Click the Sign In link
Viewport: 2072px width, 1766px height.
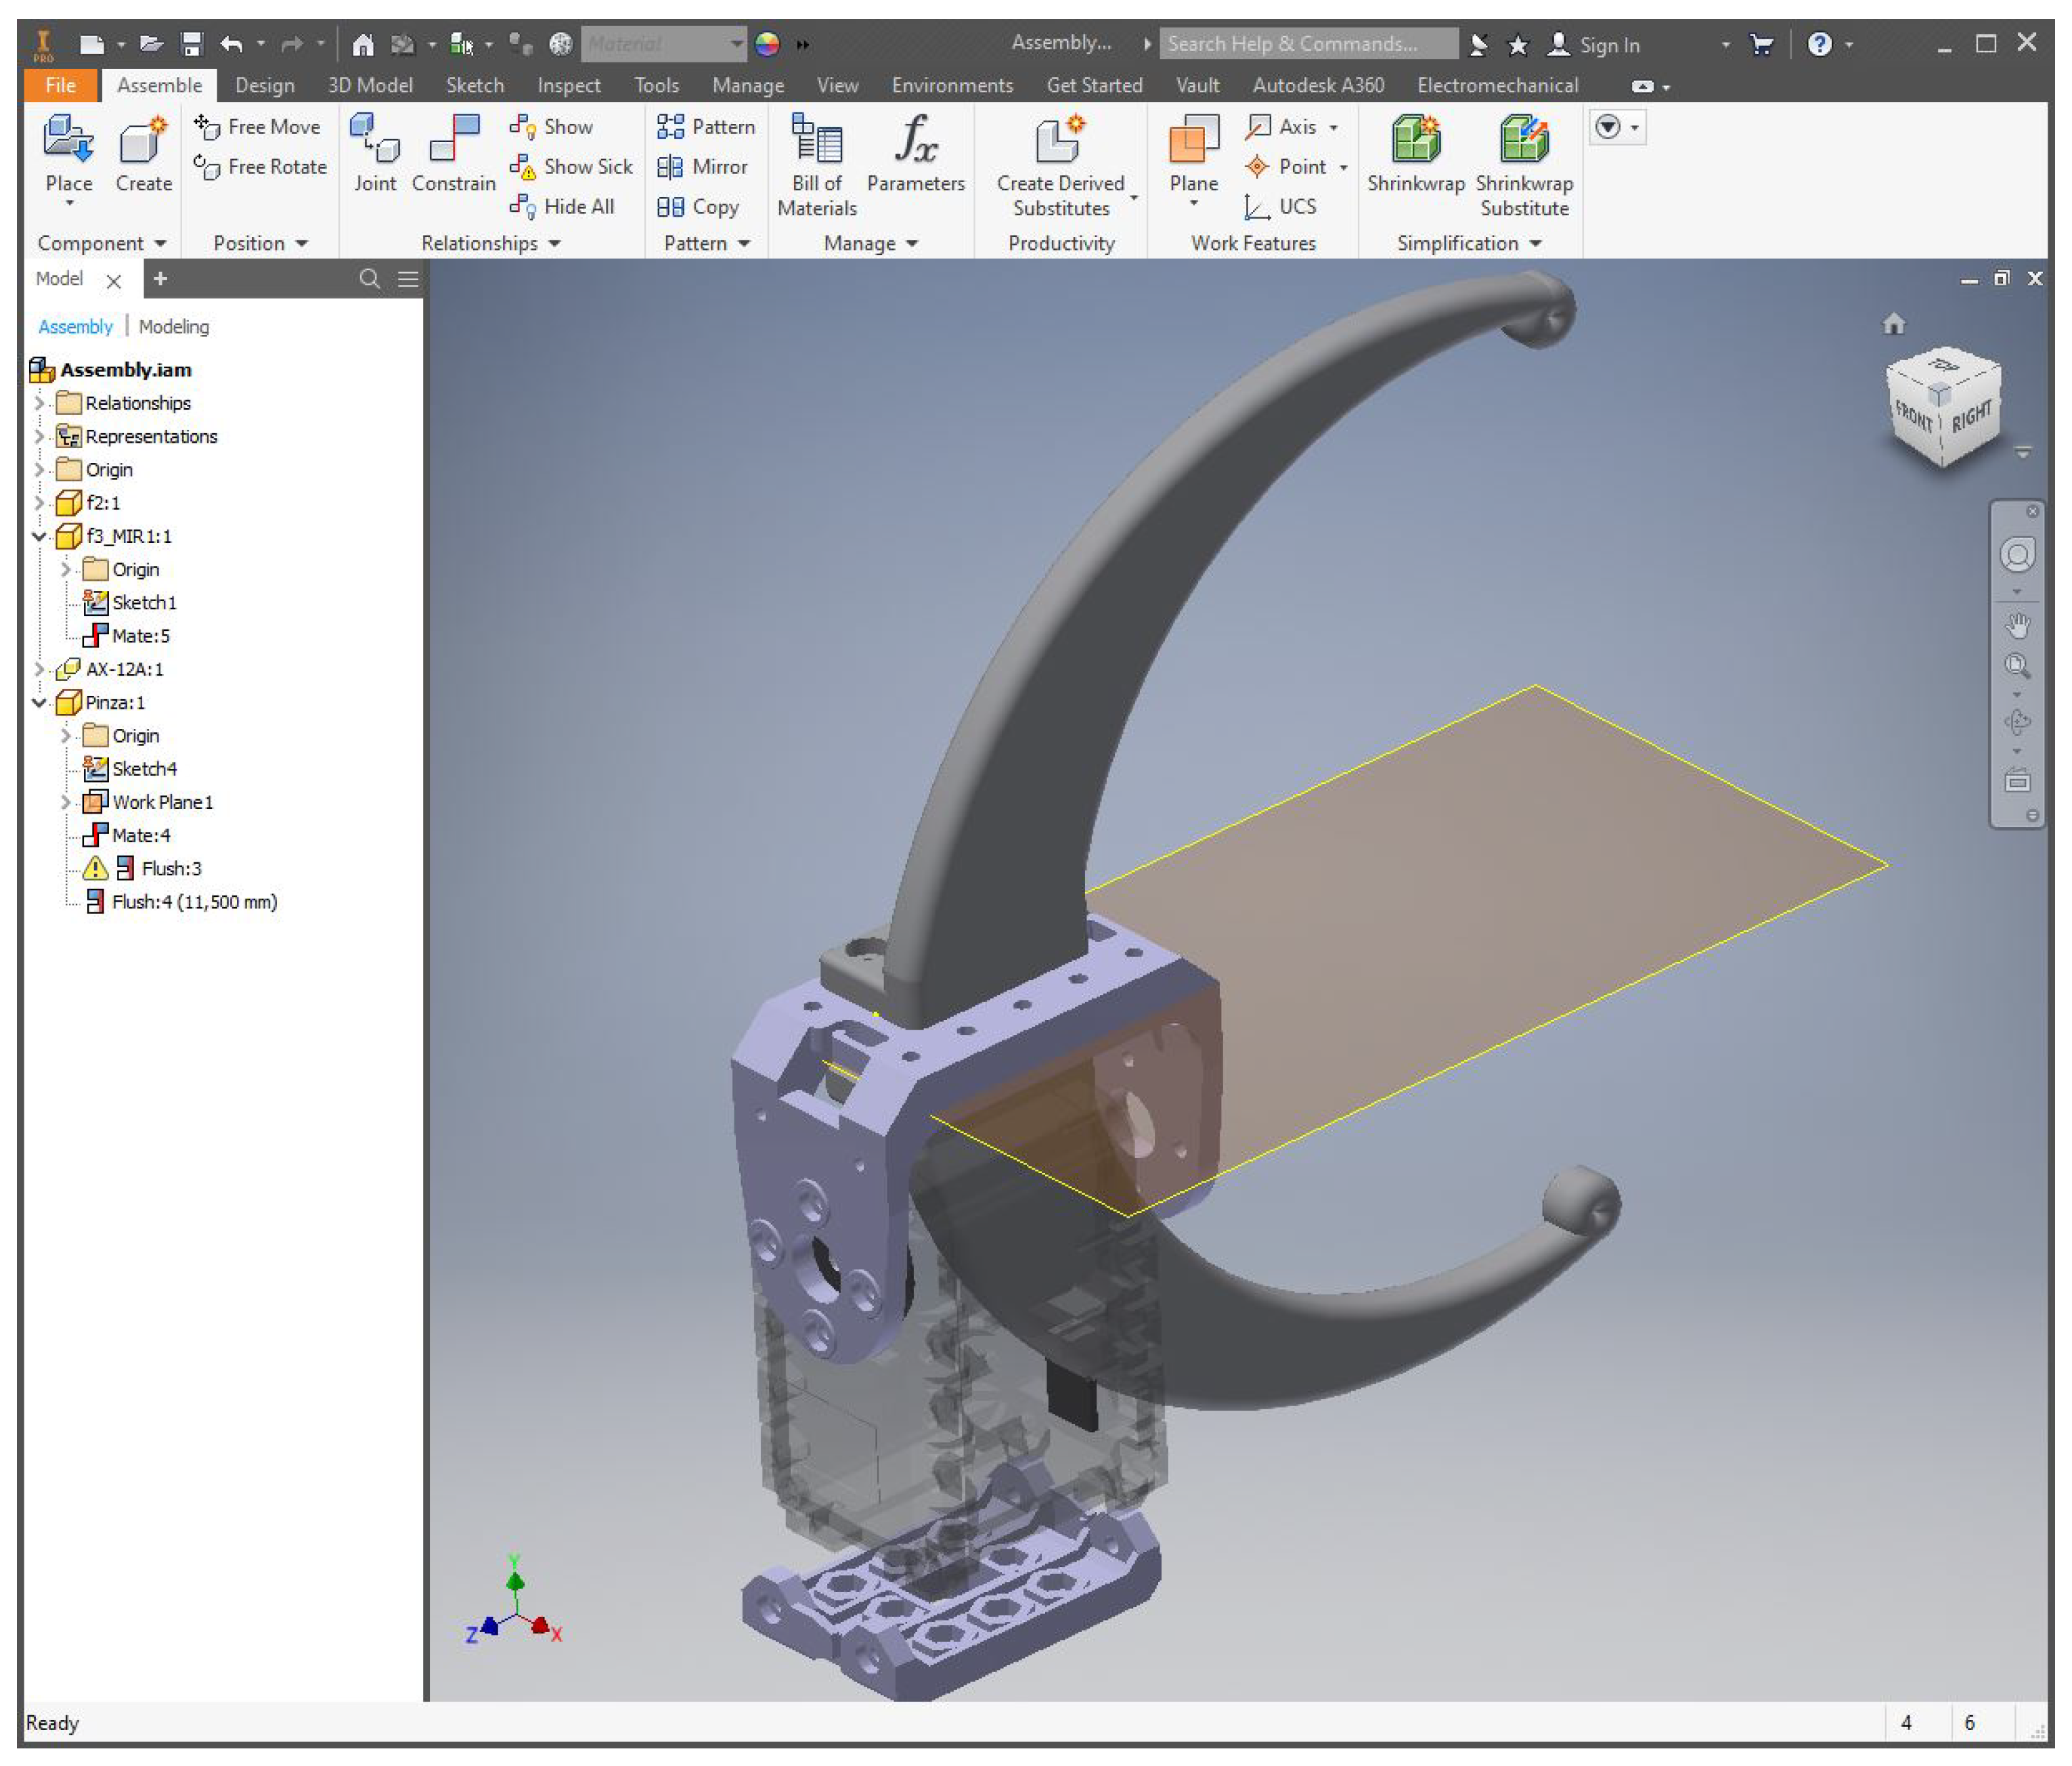click(1608, 45)
